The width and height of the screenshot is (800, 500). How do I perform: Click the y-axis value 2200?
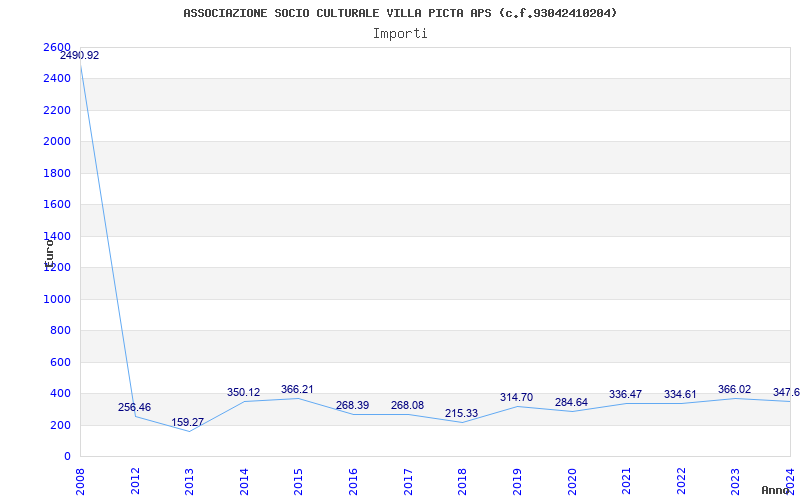[57, 110]
